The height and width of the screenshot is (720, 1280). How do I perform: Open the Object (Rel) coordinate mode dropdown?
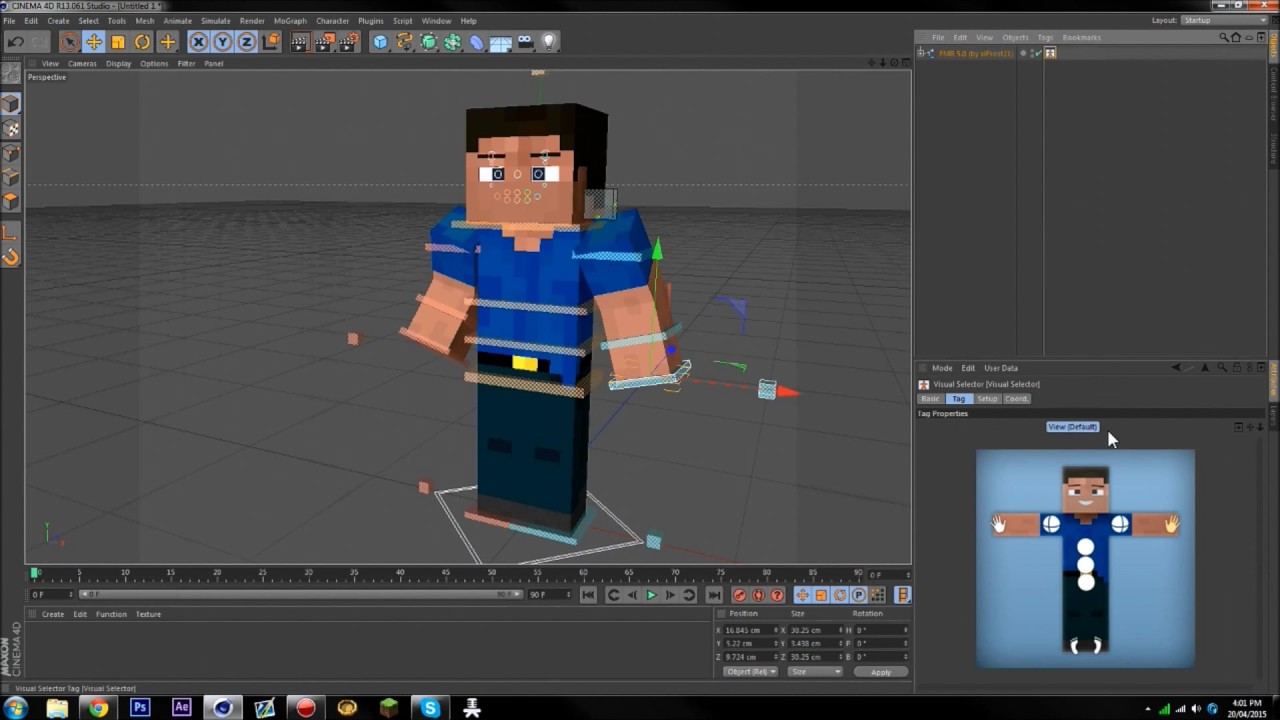751,672
